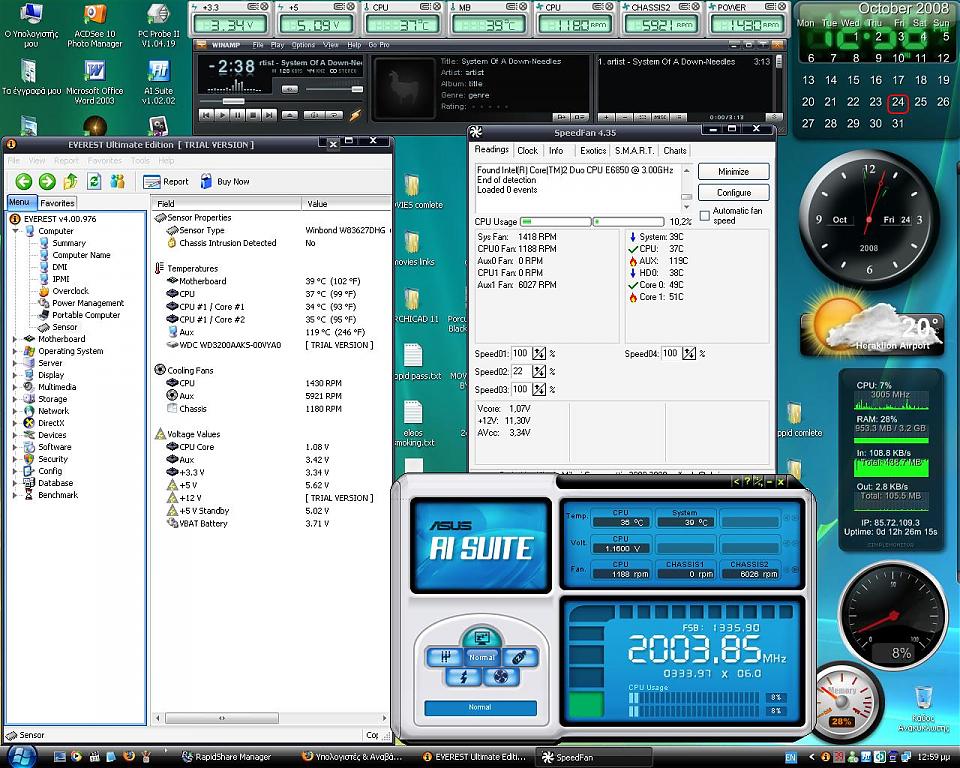This screenshot has height=768, width=960.
Task: Switch to the Clock tab in SpeedFan
Action: point(527,151)
